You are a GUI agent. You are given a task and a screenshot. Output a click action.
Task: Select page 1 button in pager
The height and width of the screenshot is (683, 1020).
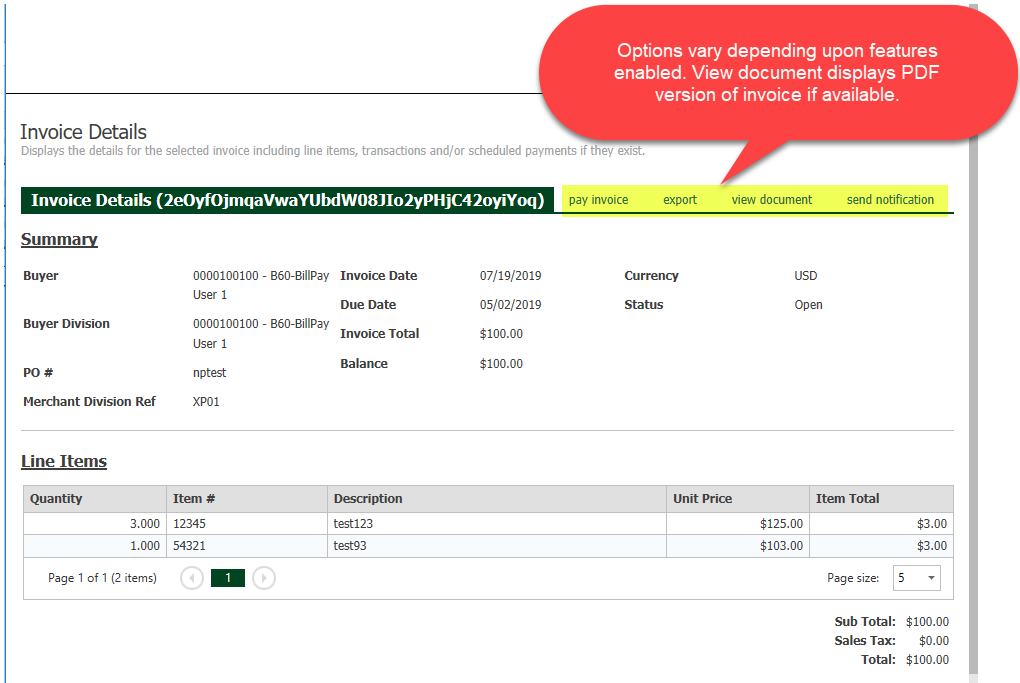(228, 578)
